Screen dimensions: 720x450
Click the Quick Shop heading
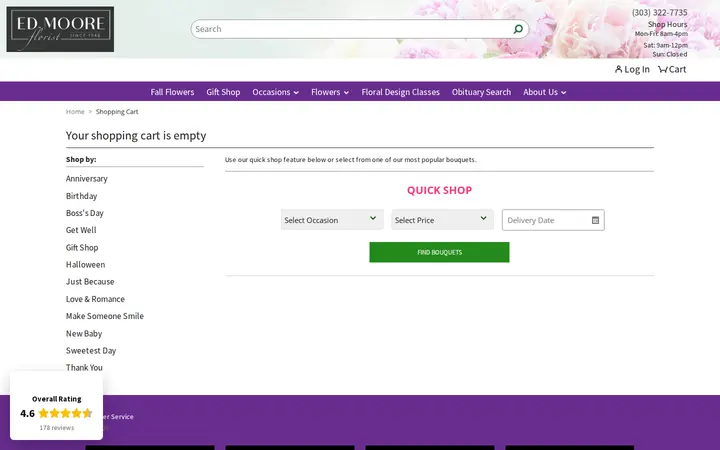439,190
